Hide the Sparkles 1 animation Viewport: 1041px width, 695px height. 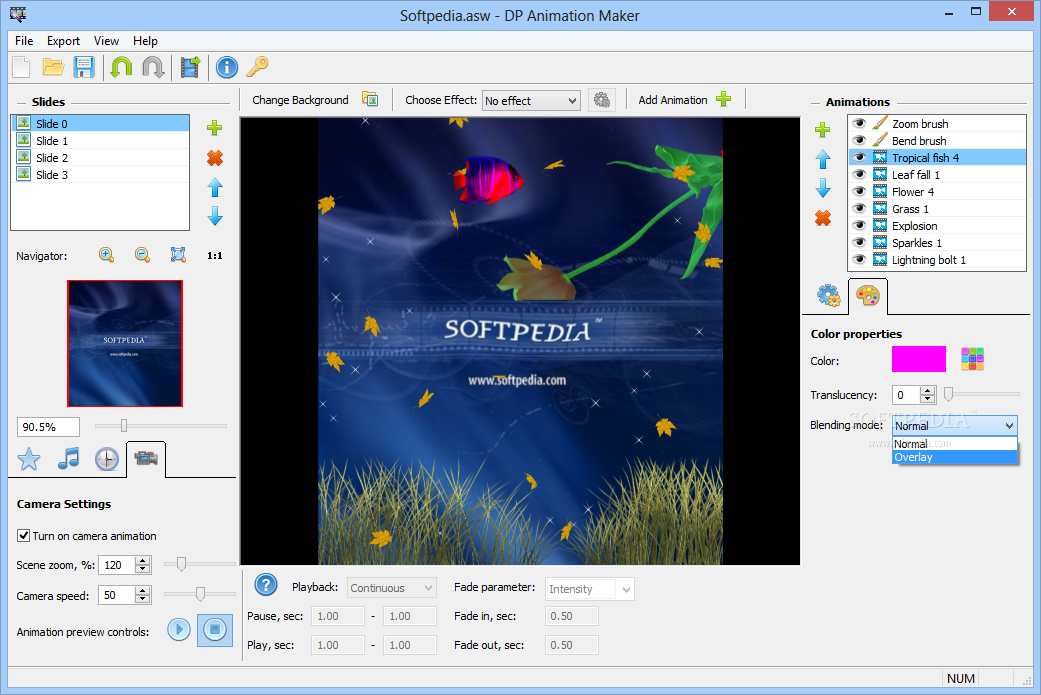click(x=859, y=242)
